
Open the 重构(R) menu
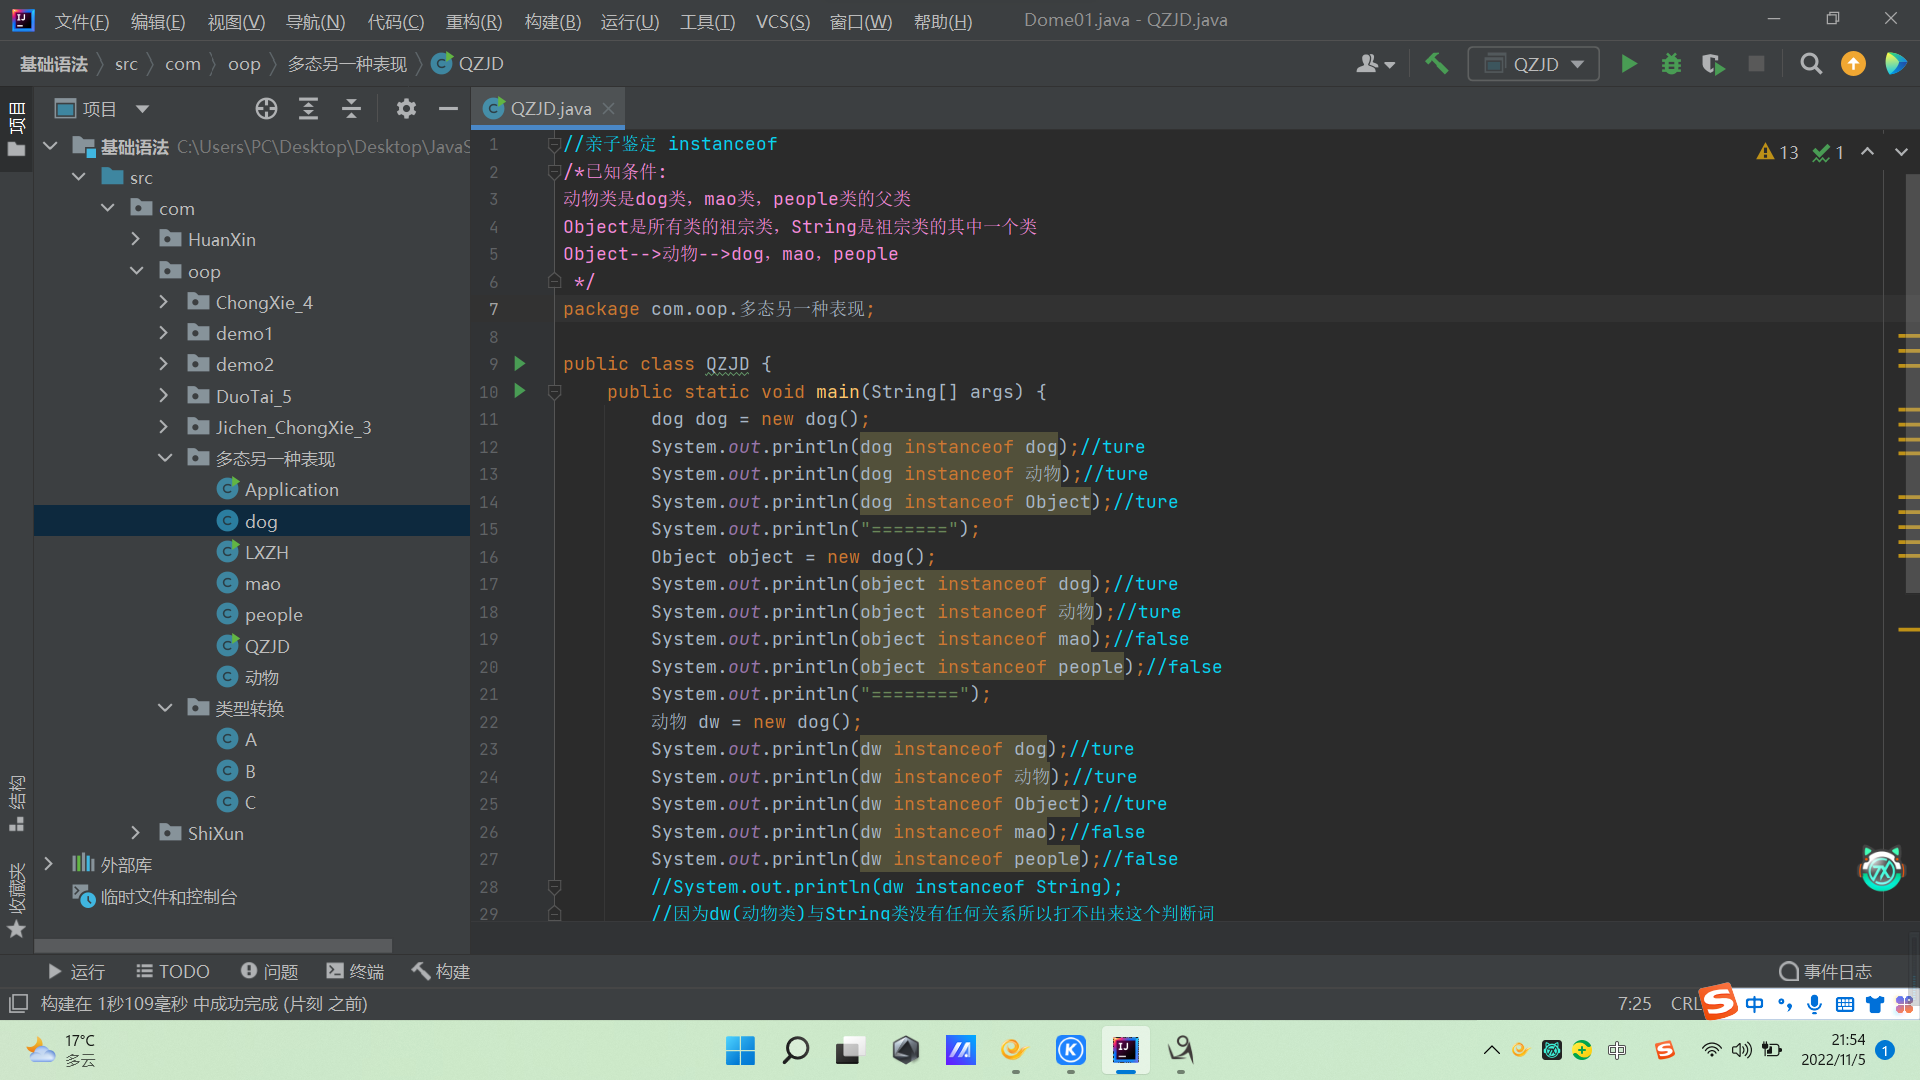tap(473, 21)
